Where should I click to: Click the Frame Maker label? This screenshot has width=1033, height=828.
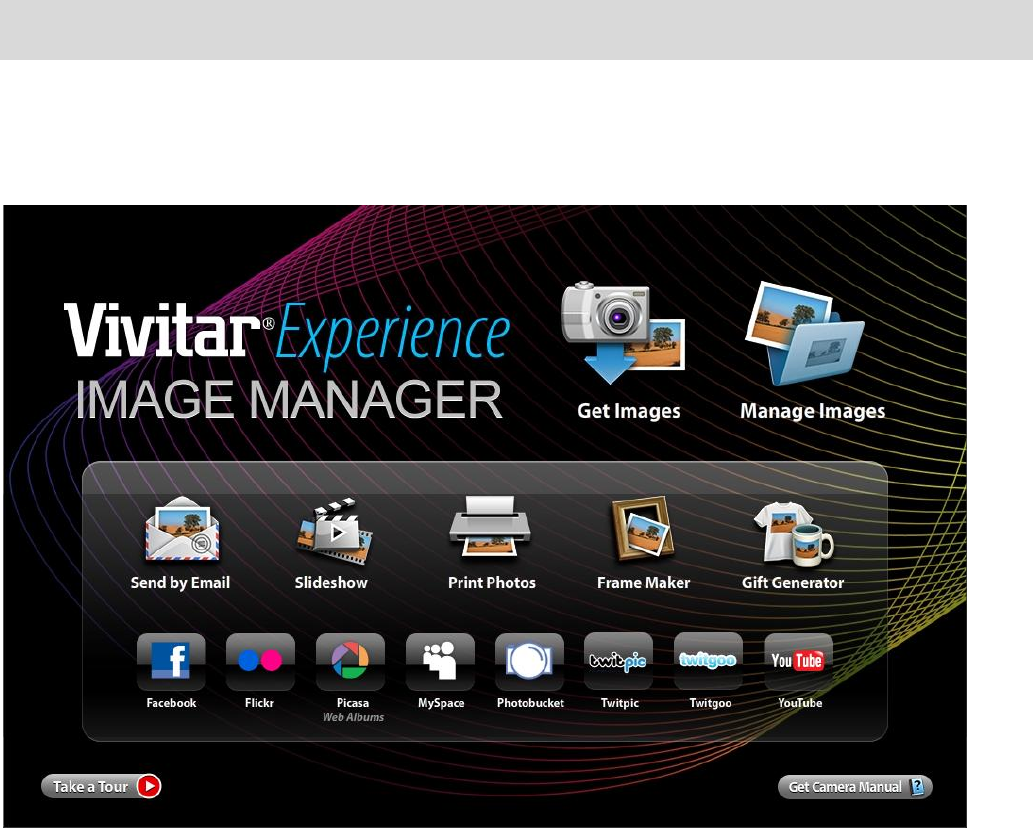[643, 583]
